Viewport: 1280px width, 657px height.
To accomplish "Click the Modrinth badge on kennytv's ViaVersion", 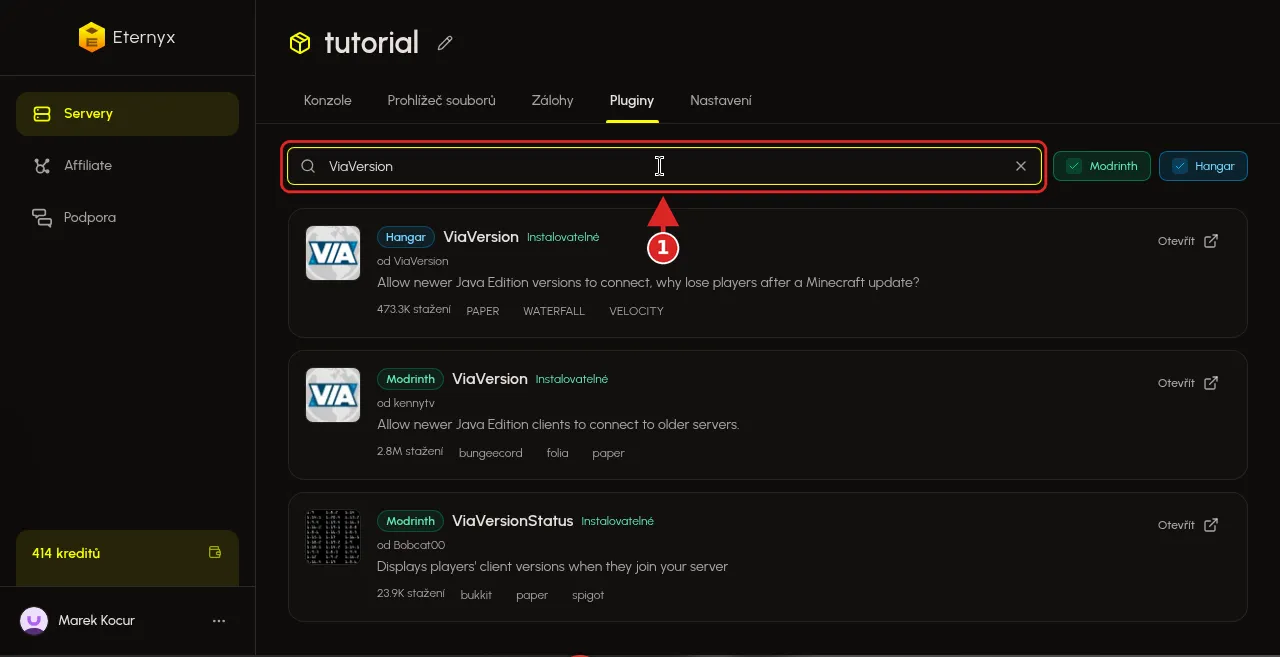I will pos(410,379).
